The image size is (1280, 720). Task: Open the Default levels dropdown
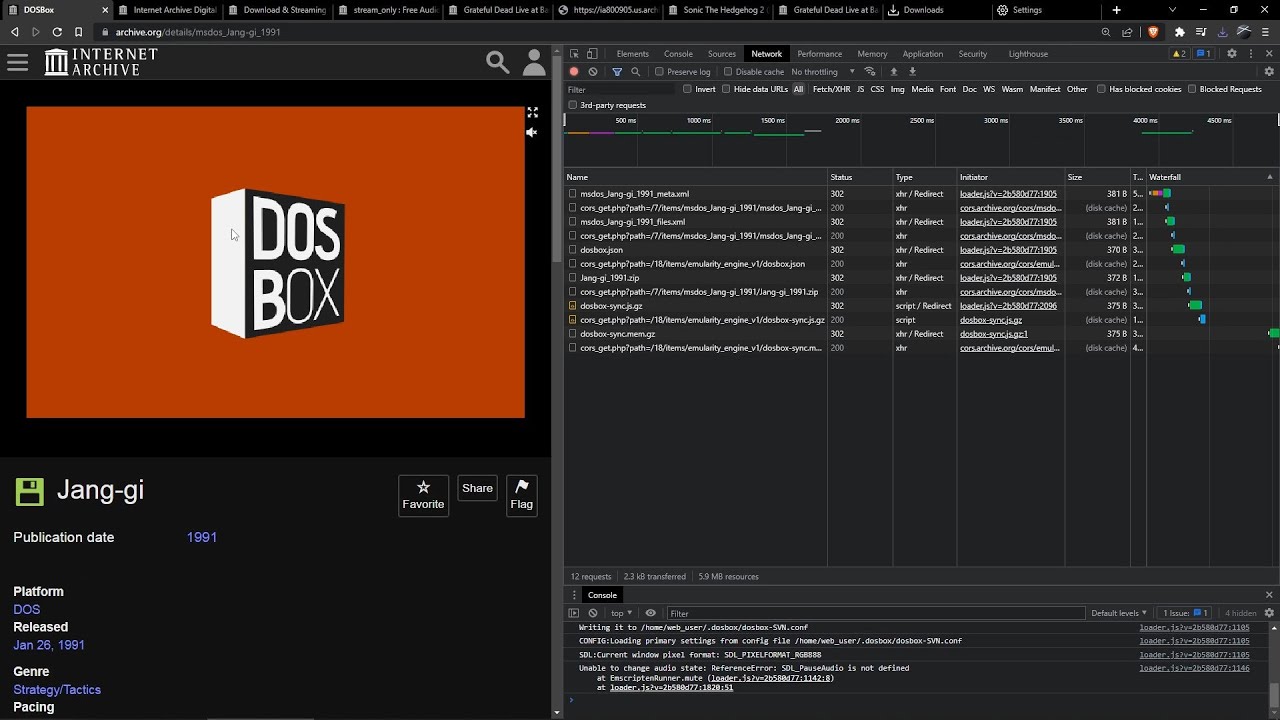[1118, 613]
